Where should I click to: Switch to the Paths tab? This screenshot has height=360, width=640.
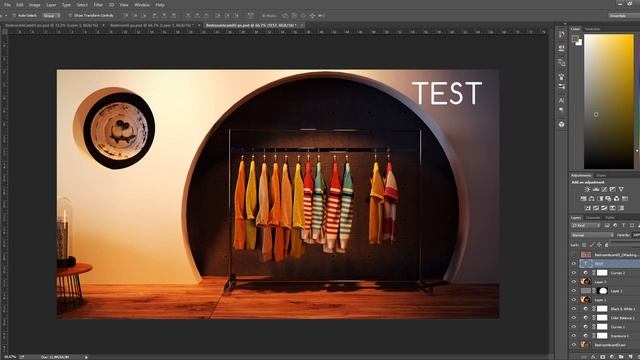(610, 218)
